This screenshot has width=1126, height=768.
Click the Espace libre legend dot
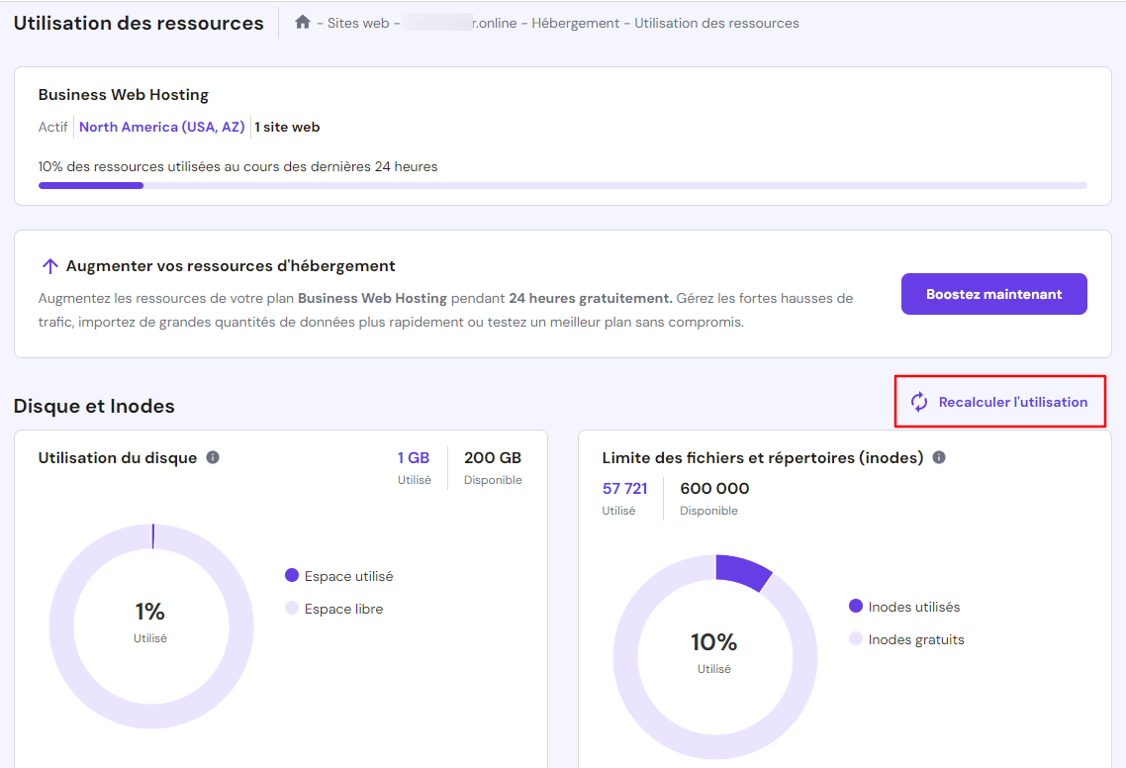click(291, 608)
